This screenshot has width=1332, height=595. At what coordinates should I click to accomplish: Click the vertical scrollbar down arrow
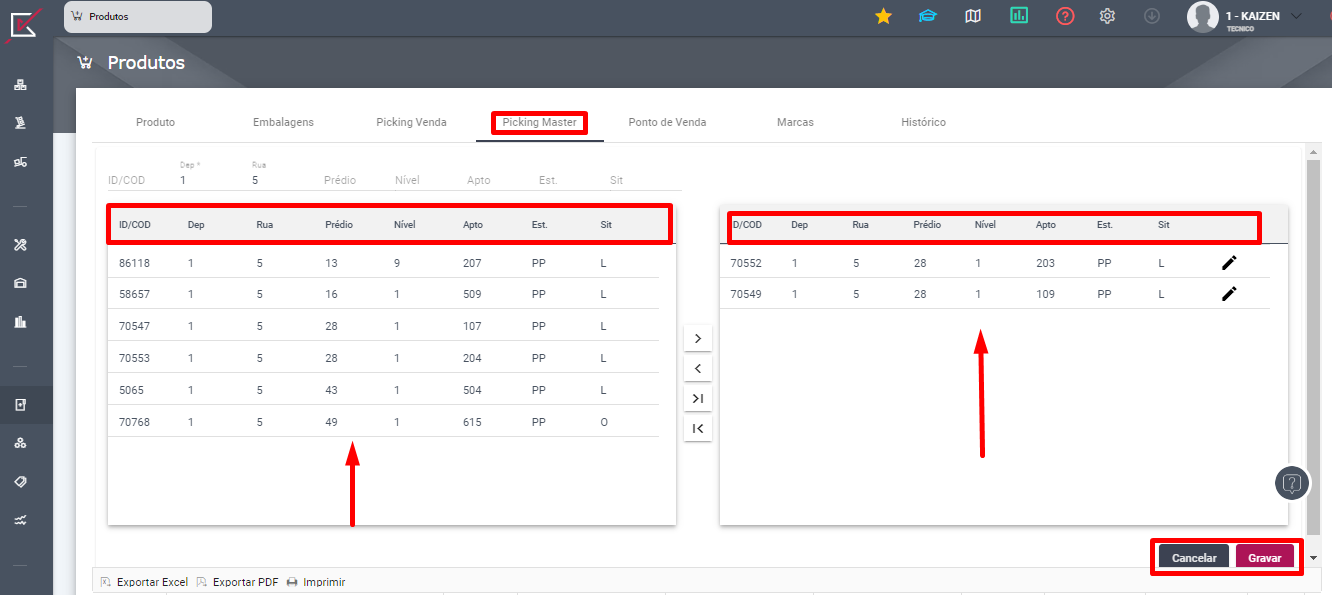[1313, 558]
